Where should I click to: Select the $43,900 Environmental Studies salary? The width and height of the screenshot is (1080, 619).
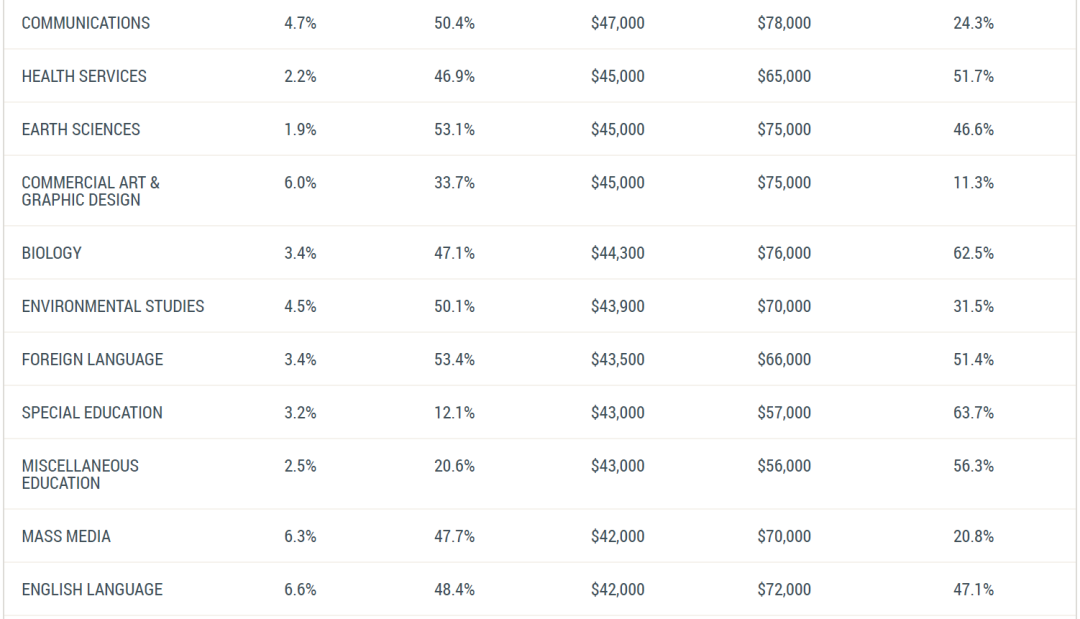[x=617, y=306]
